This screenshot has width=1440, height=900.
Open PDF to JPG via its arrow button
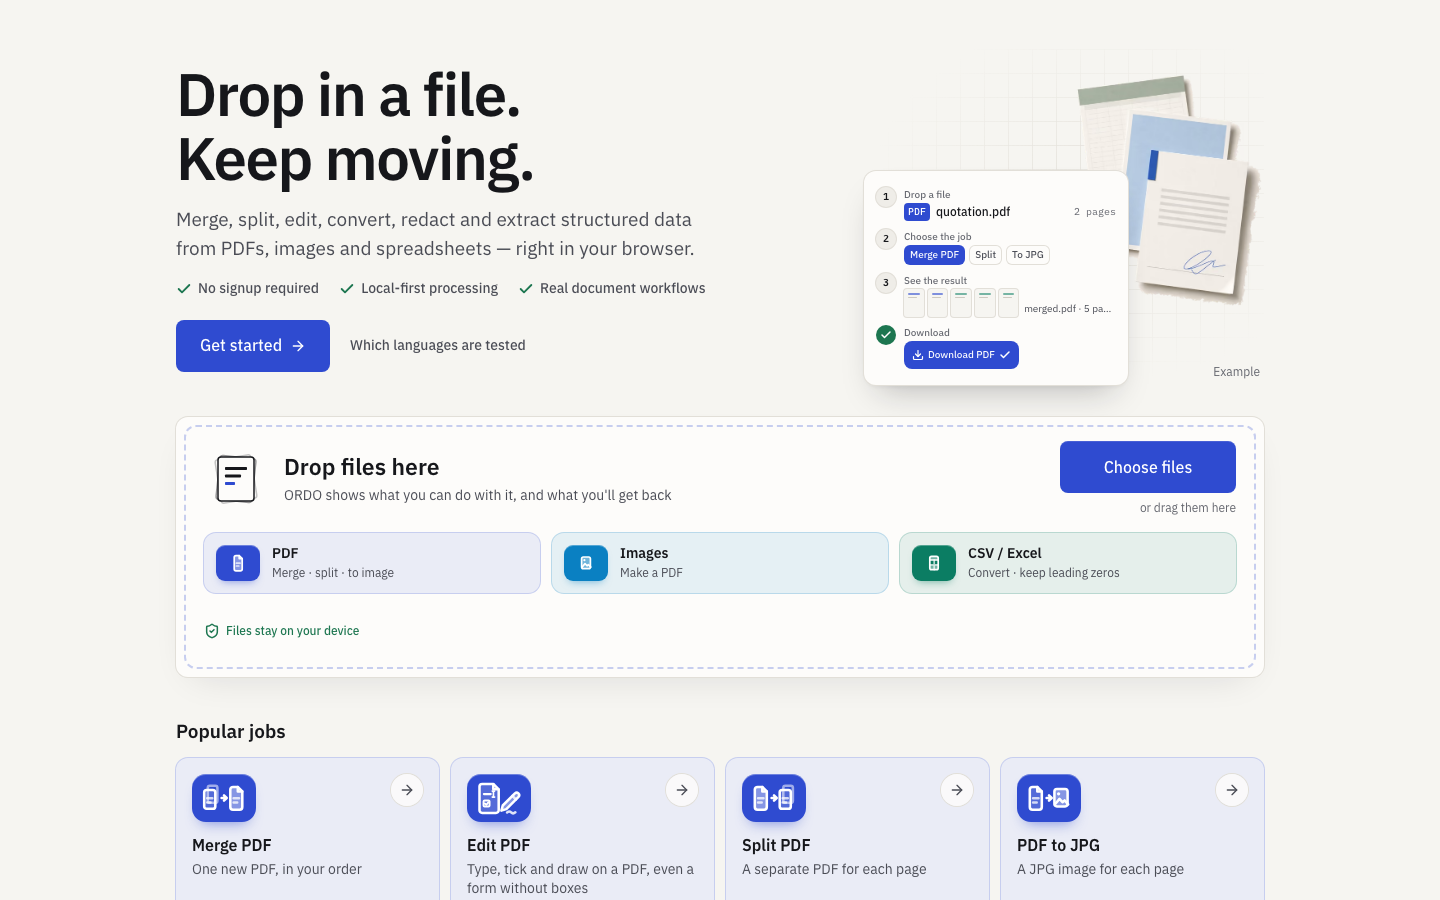(x=1232, y=790)
